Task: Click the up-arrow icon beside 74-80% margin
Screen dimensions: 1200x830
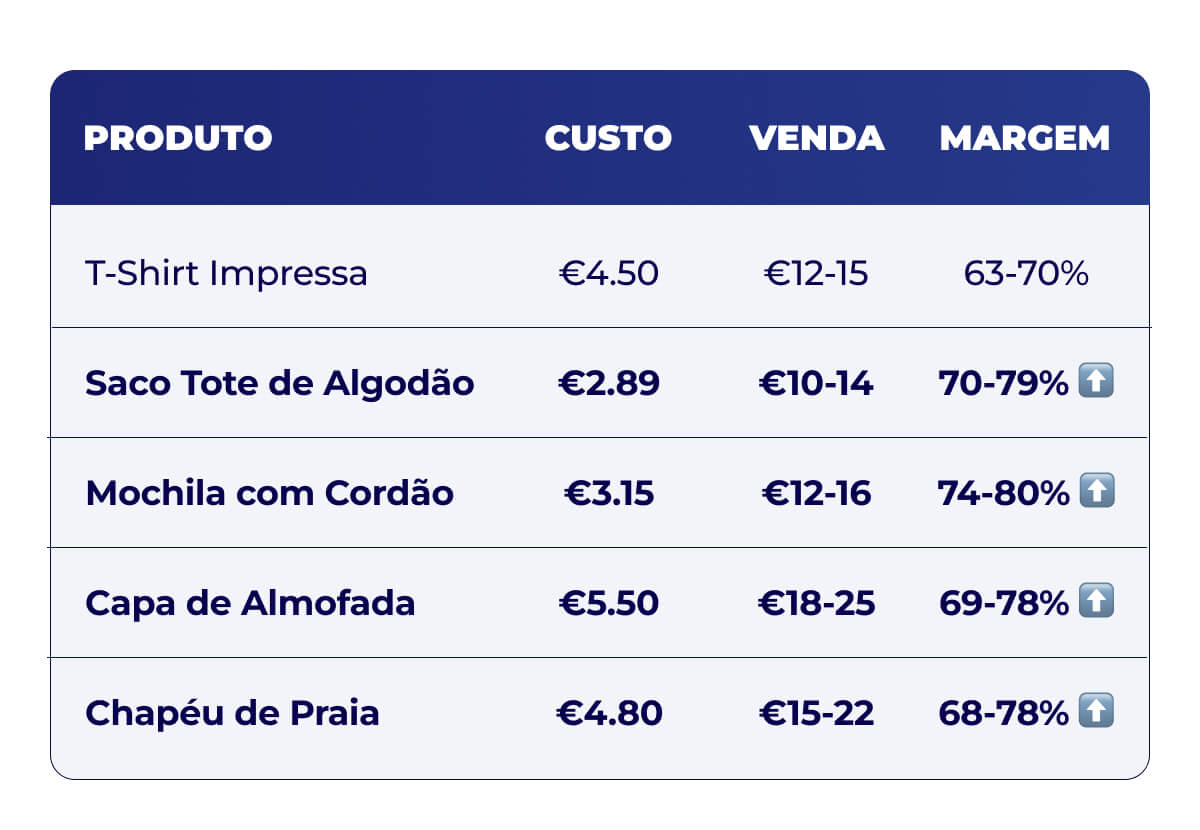Action: [1096, 491]
